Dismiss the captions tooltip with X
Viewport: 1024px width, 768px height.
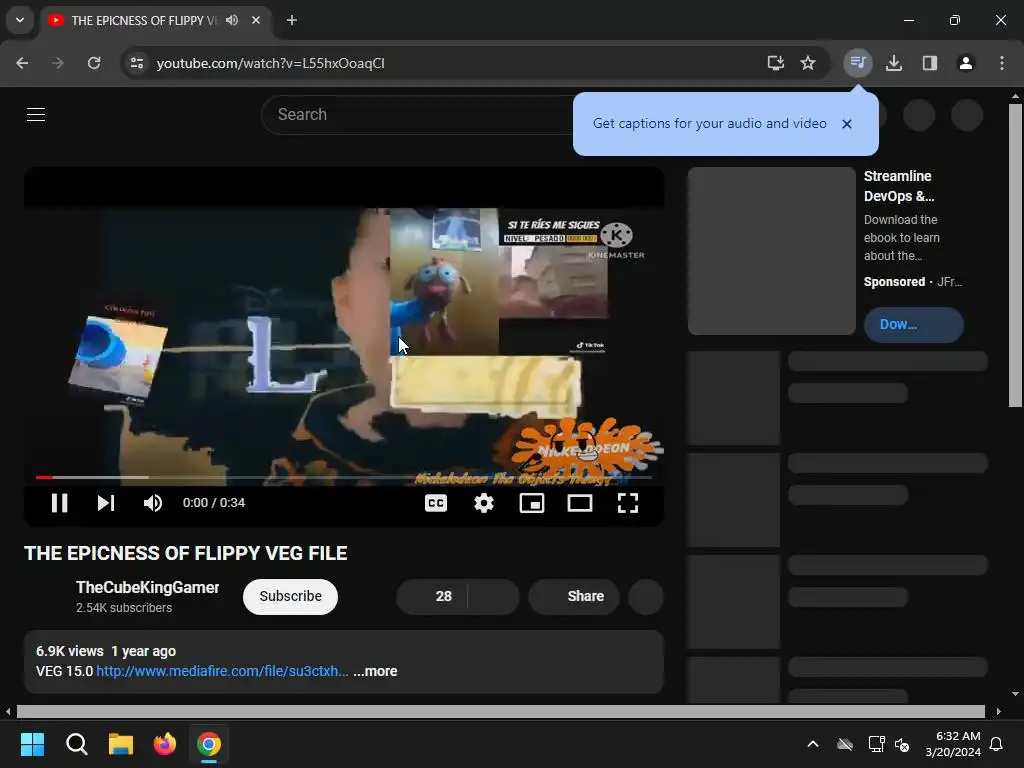847,123
